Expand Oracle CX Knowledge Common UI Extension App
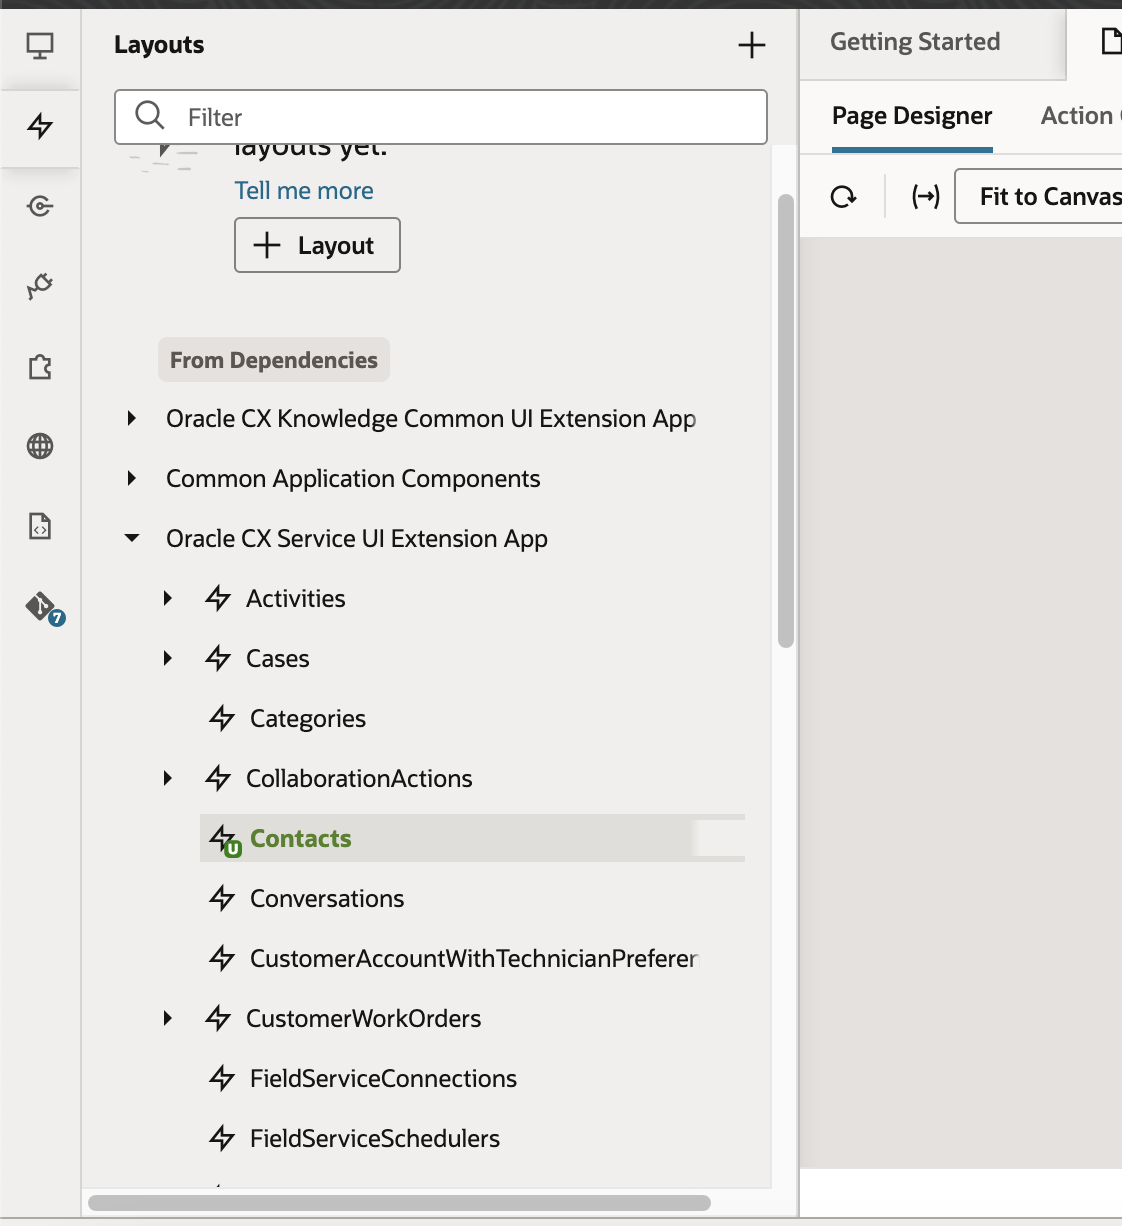 click(132, 418)
